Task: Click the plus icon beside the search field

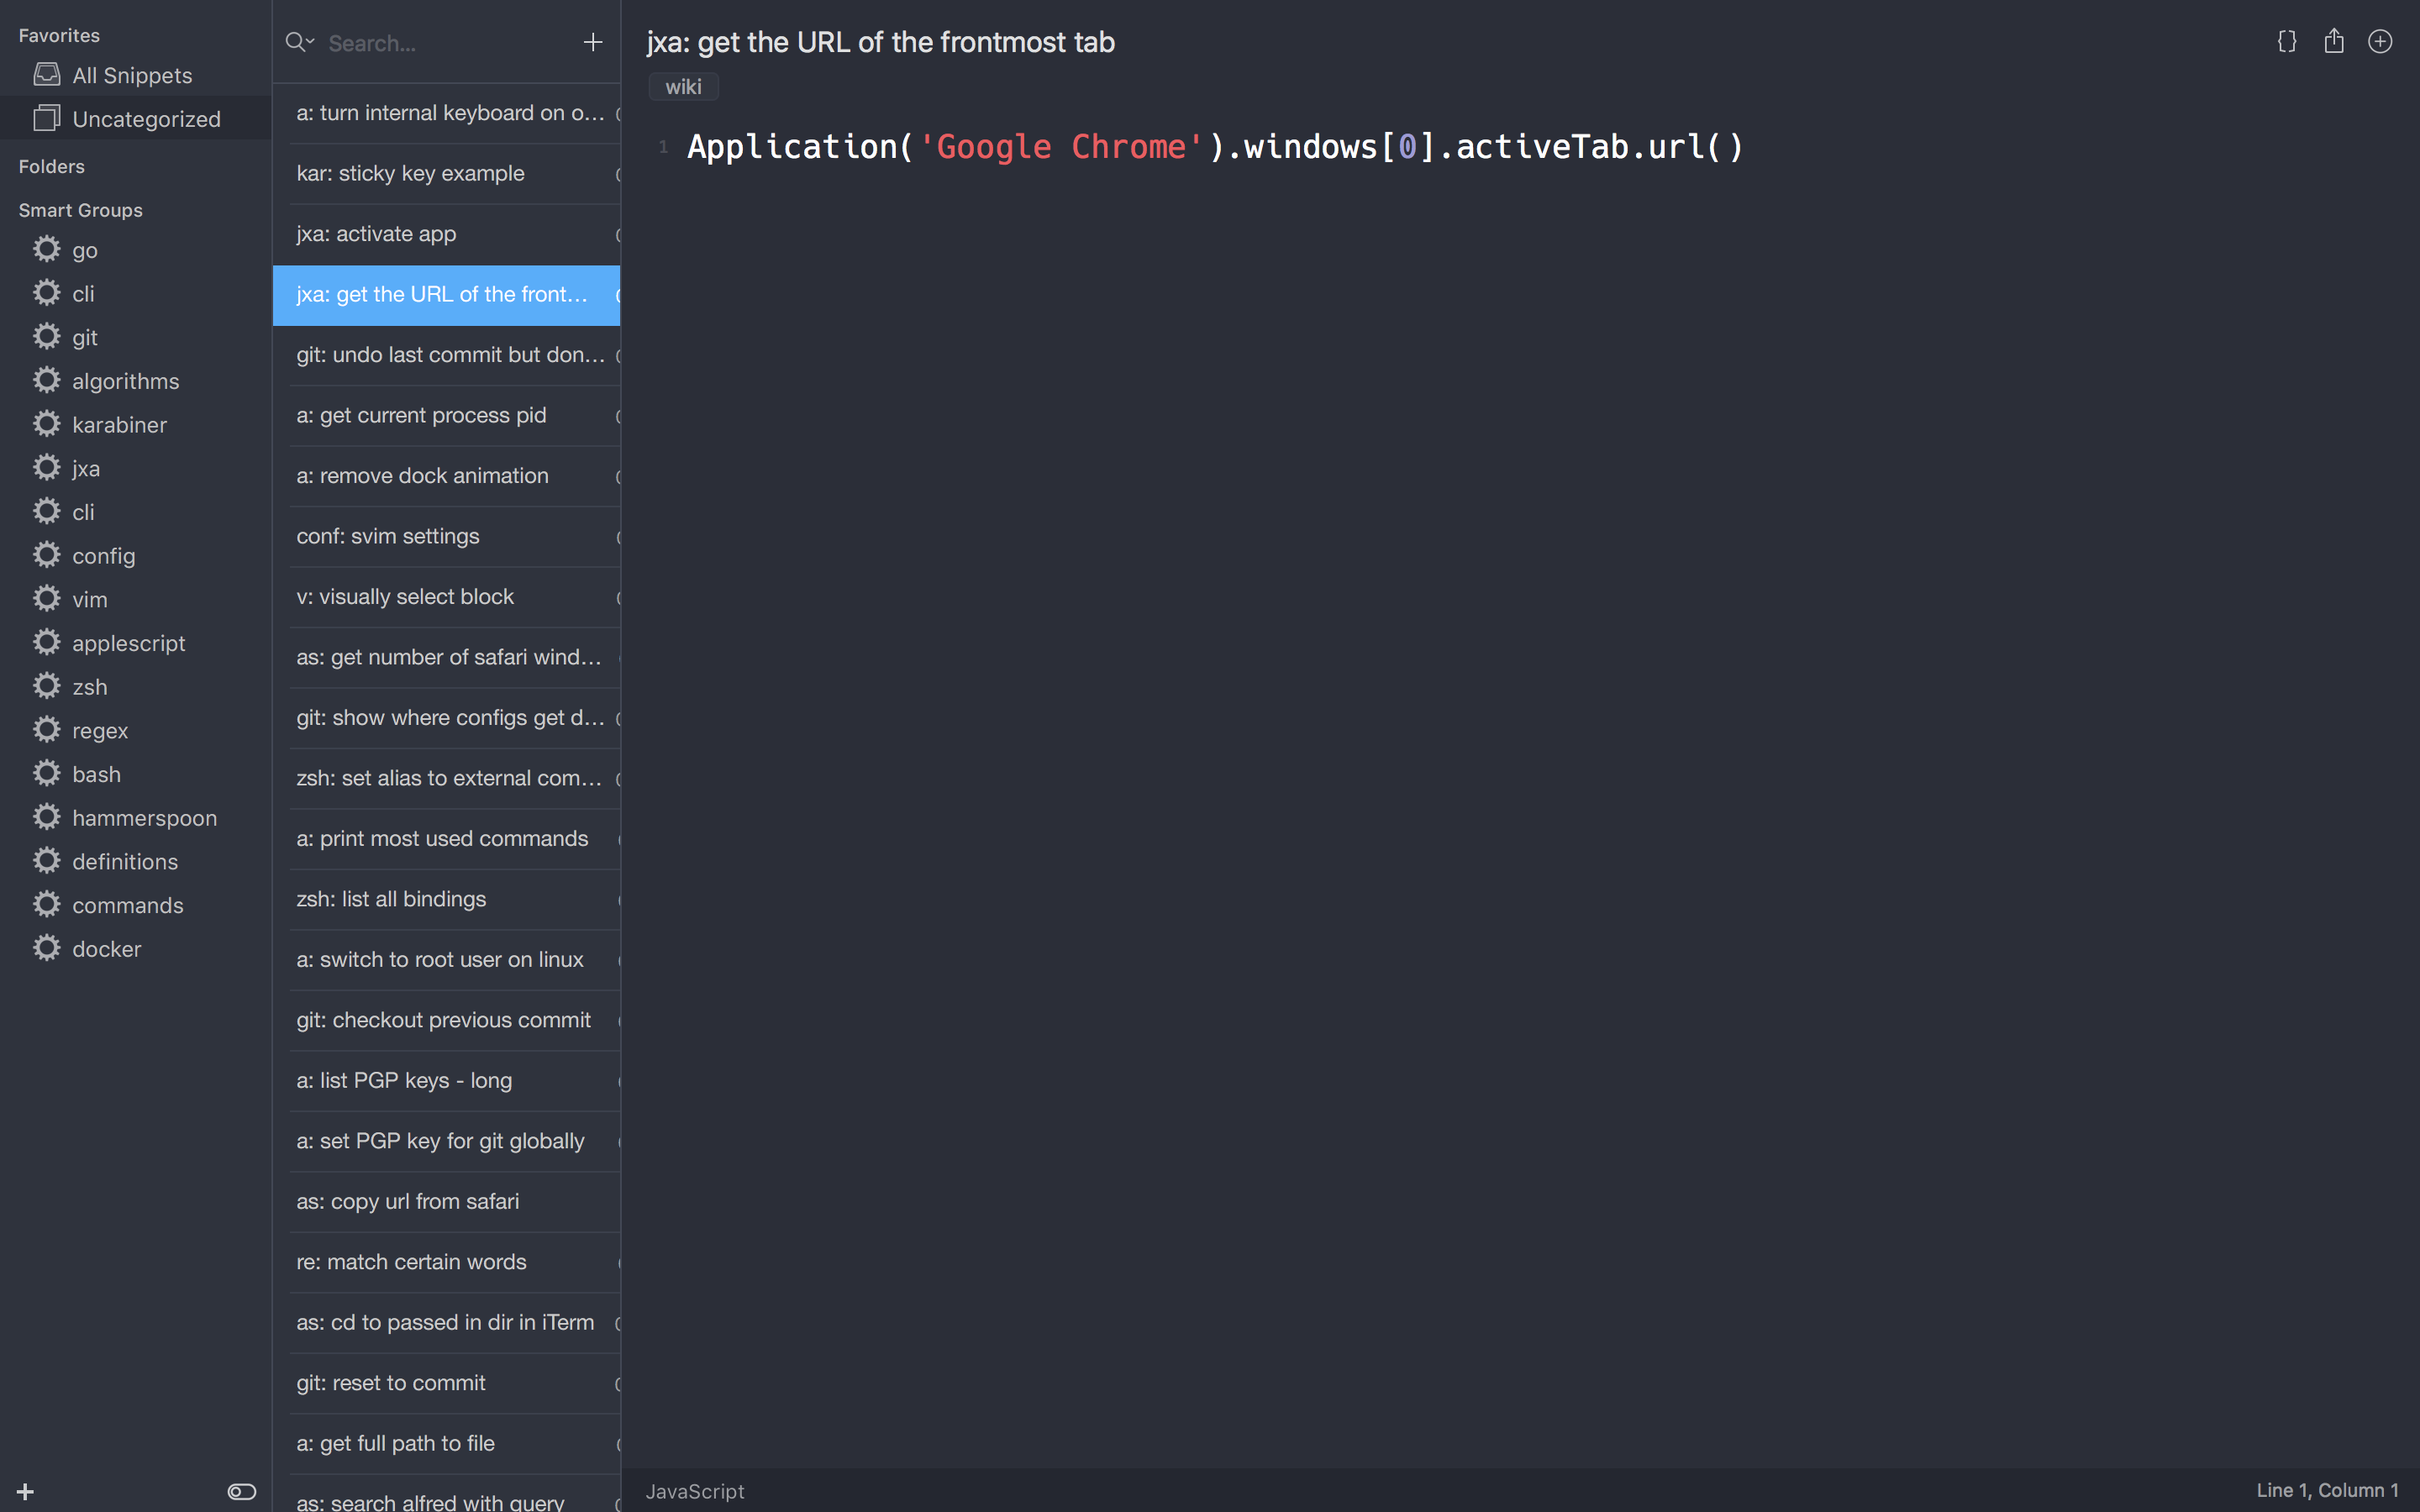Action: [593, 42]
